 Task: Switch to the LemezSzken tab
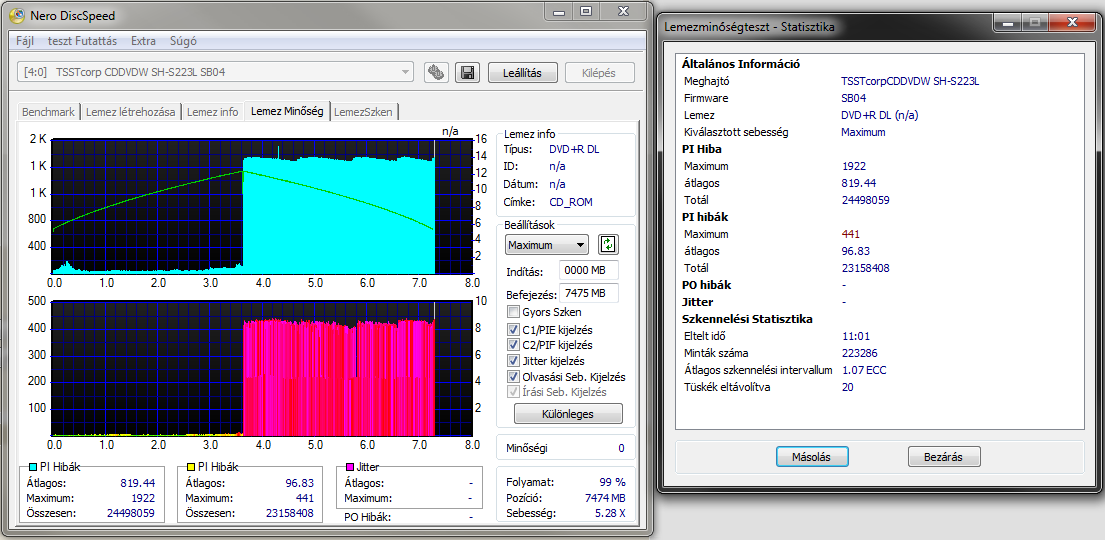point(365,111)
